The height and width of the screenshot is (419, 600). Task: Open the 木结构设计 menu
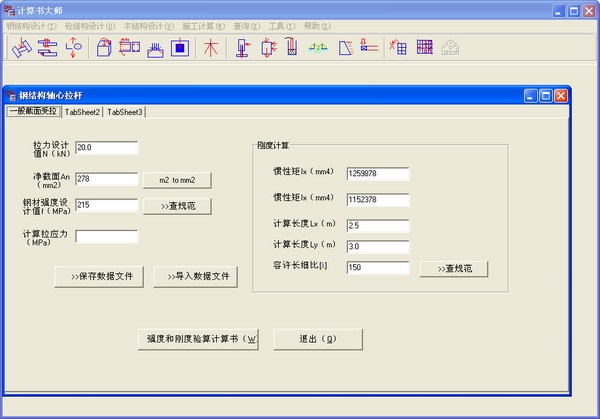coord(148,26)
